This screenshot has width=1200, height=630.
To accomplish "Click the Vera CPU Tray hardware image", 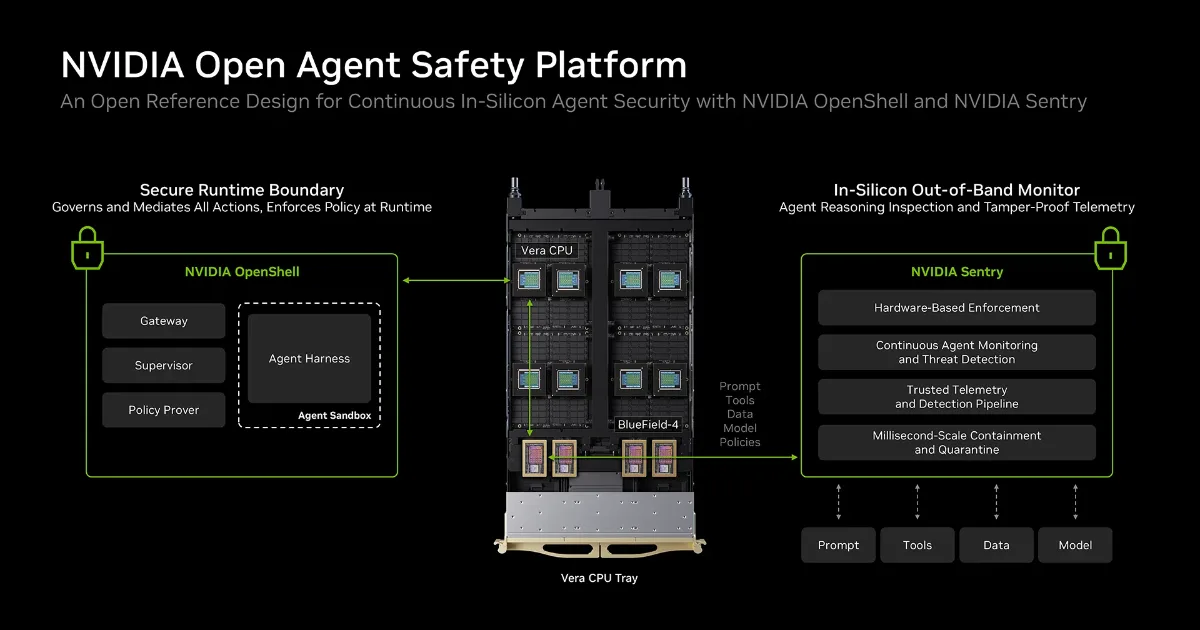I will point(599,370).
